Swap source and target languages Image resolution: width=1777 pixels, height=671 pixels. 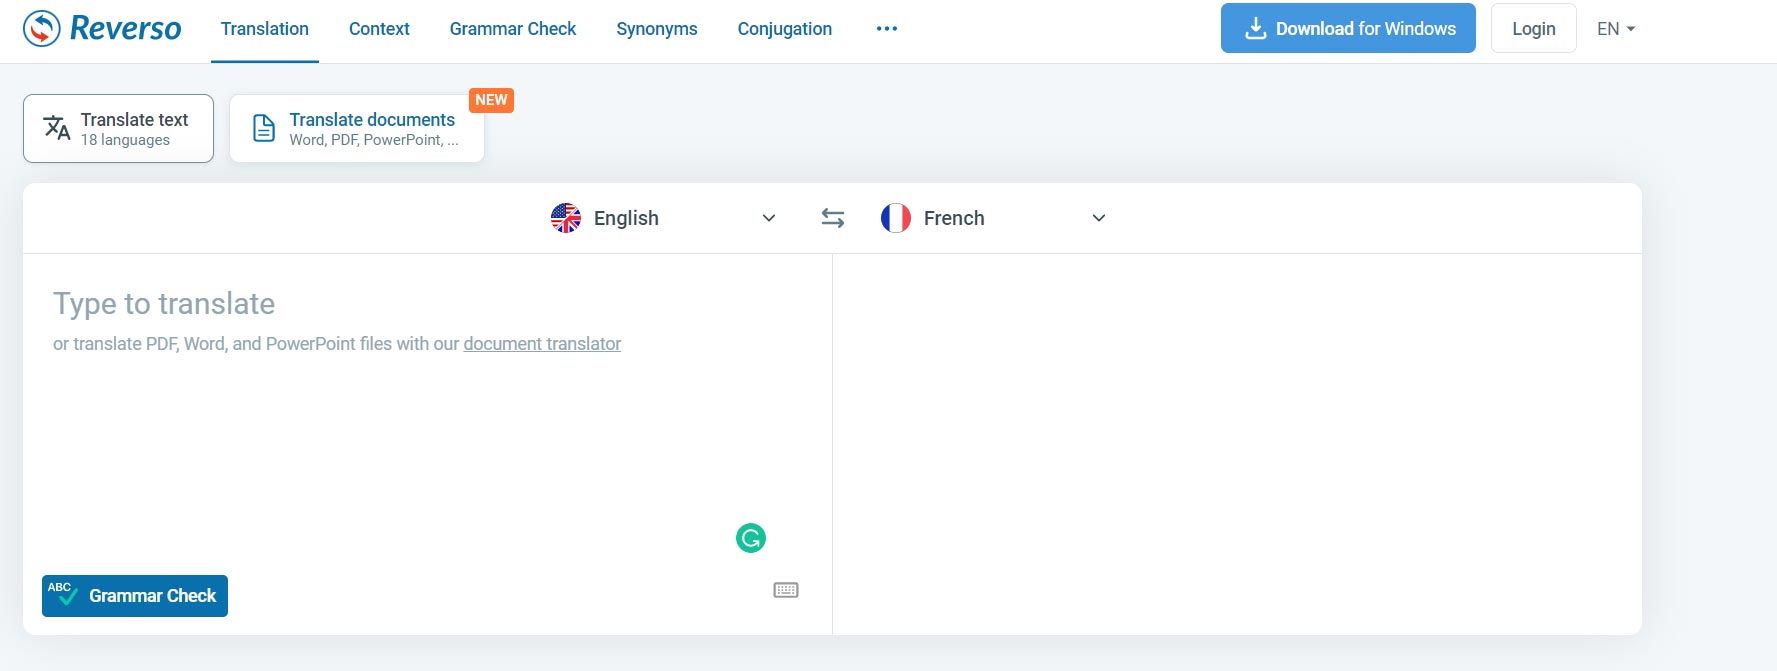pyautogui.click(x=833, y=218)
